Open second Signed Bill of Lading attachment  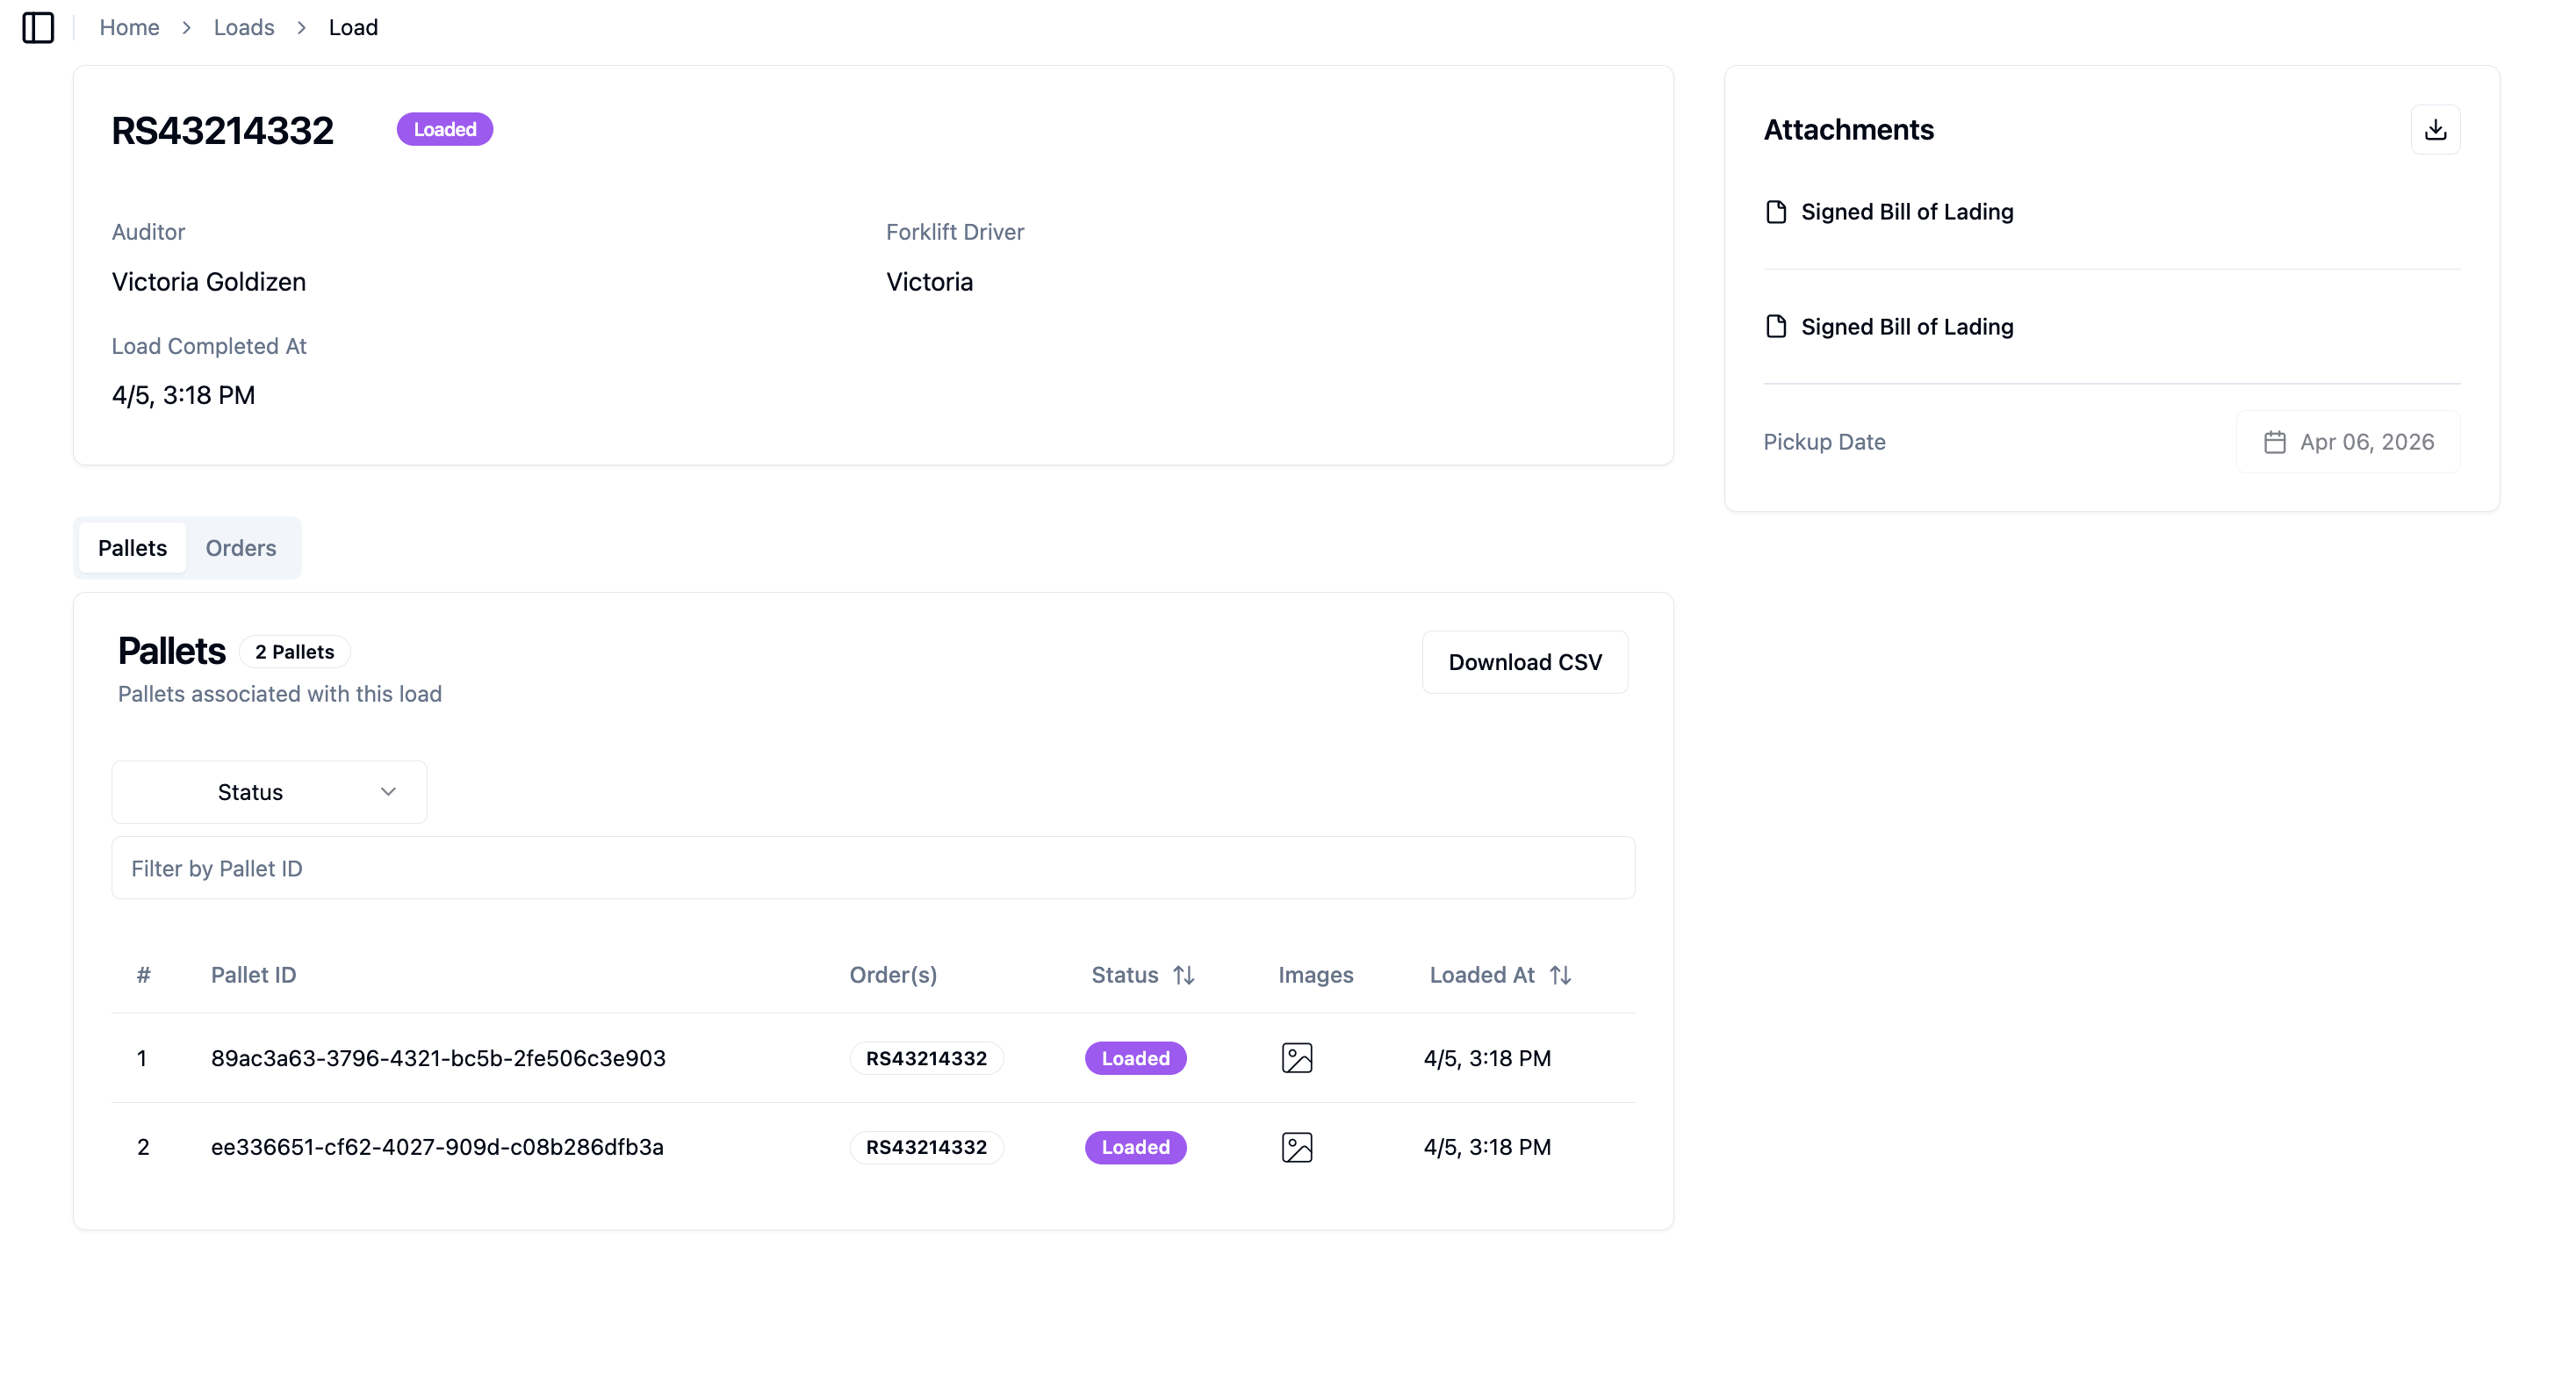pyautogui.click(x=1889, y=327)
